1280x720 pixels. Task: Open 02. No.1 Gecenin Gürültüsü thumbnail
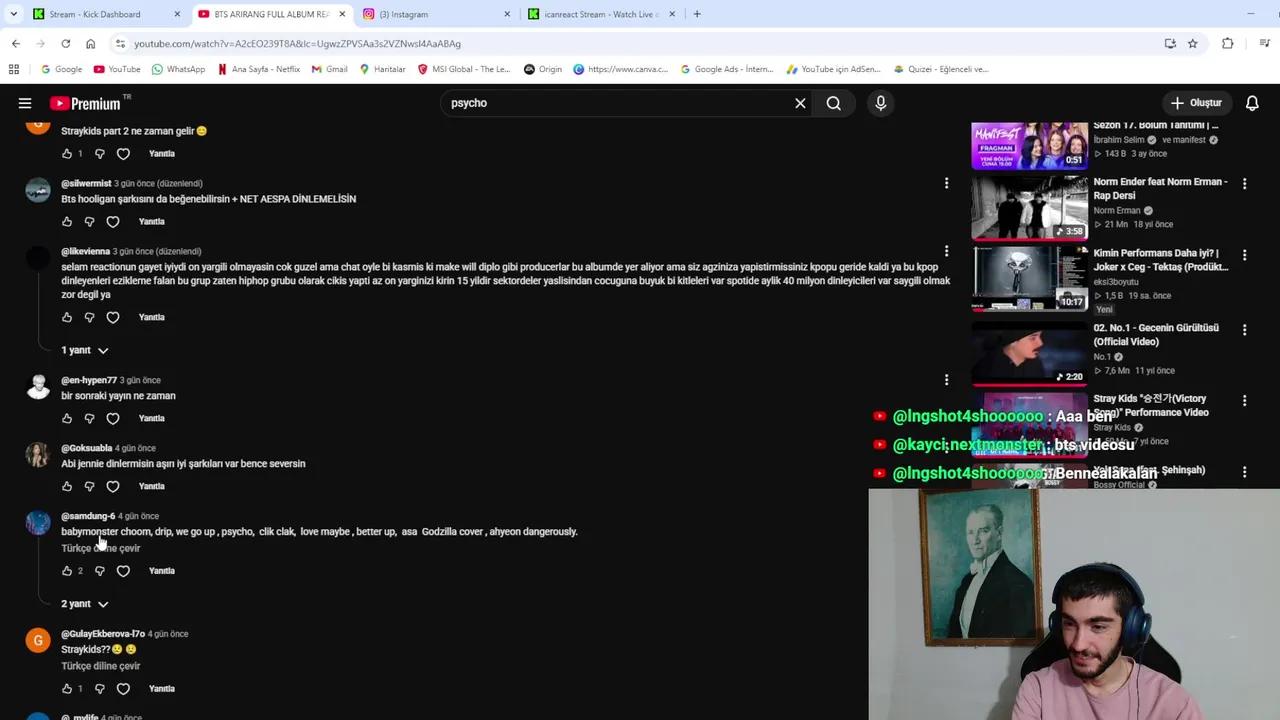click(1029, 352)
